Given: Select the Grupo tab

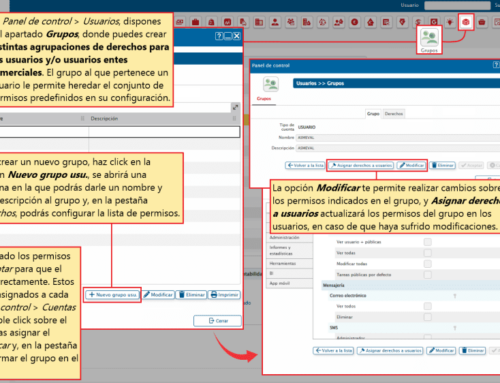Looking at the screenshot, I should 373,114.
